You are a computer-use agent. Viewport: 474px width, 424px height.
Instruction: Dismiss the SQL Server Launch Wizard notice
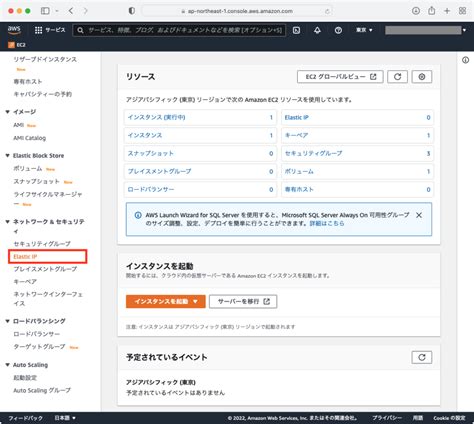(419, 215)
